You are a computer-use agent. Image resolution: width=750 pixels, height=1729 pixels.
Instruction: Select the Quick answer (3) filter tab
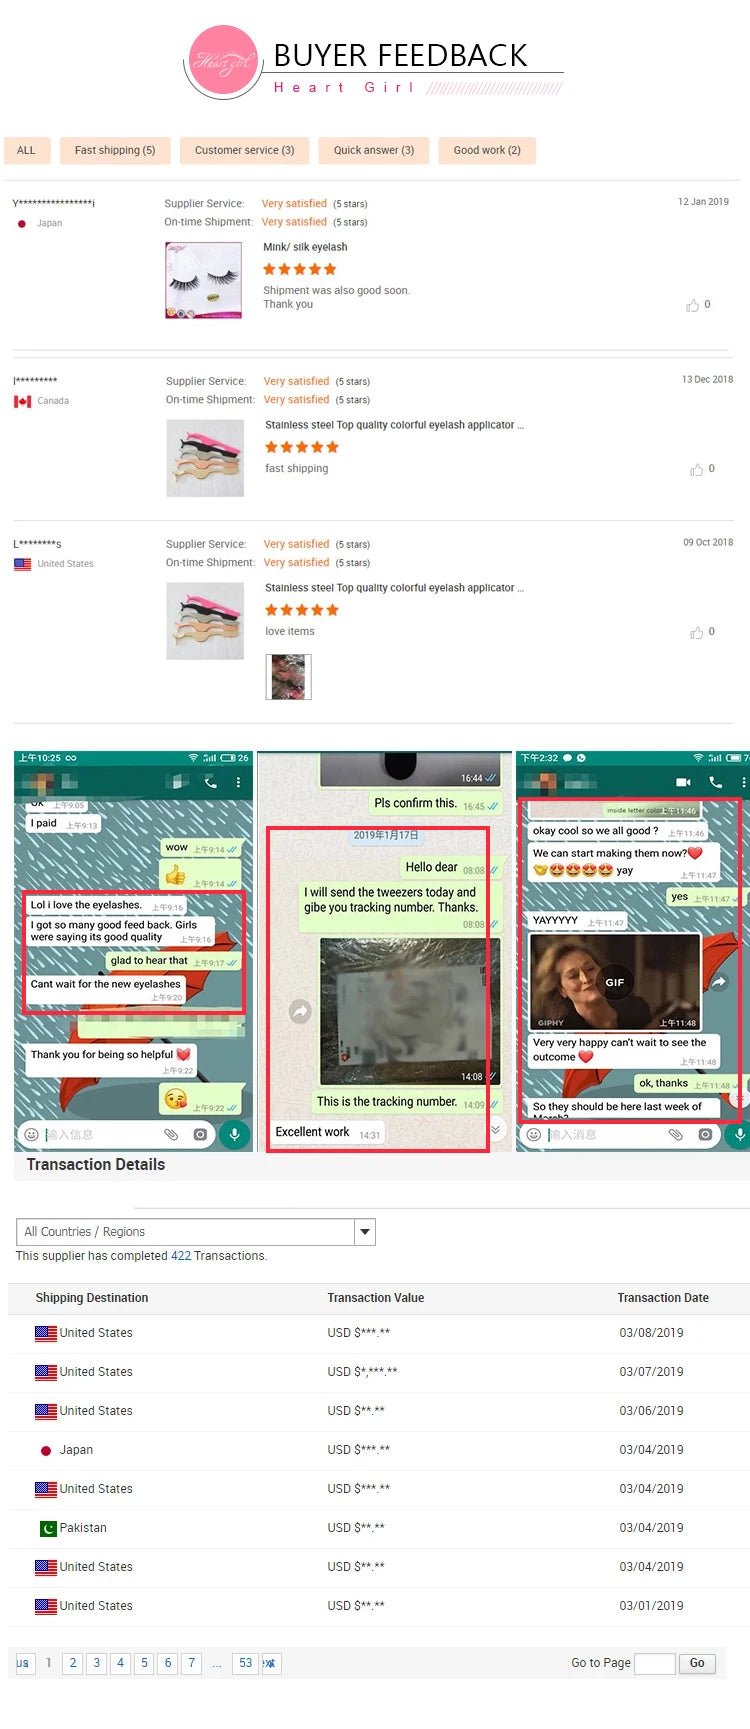tap(373, 150)
